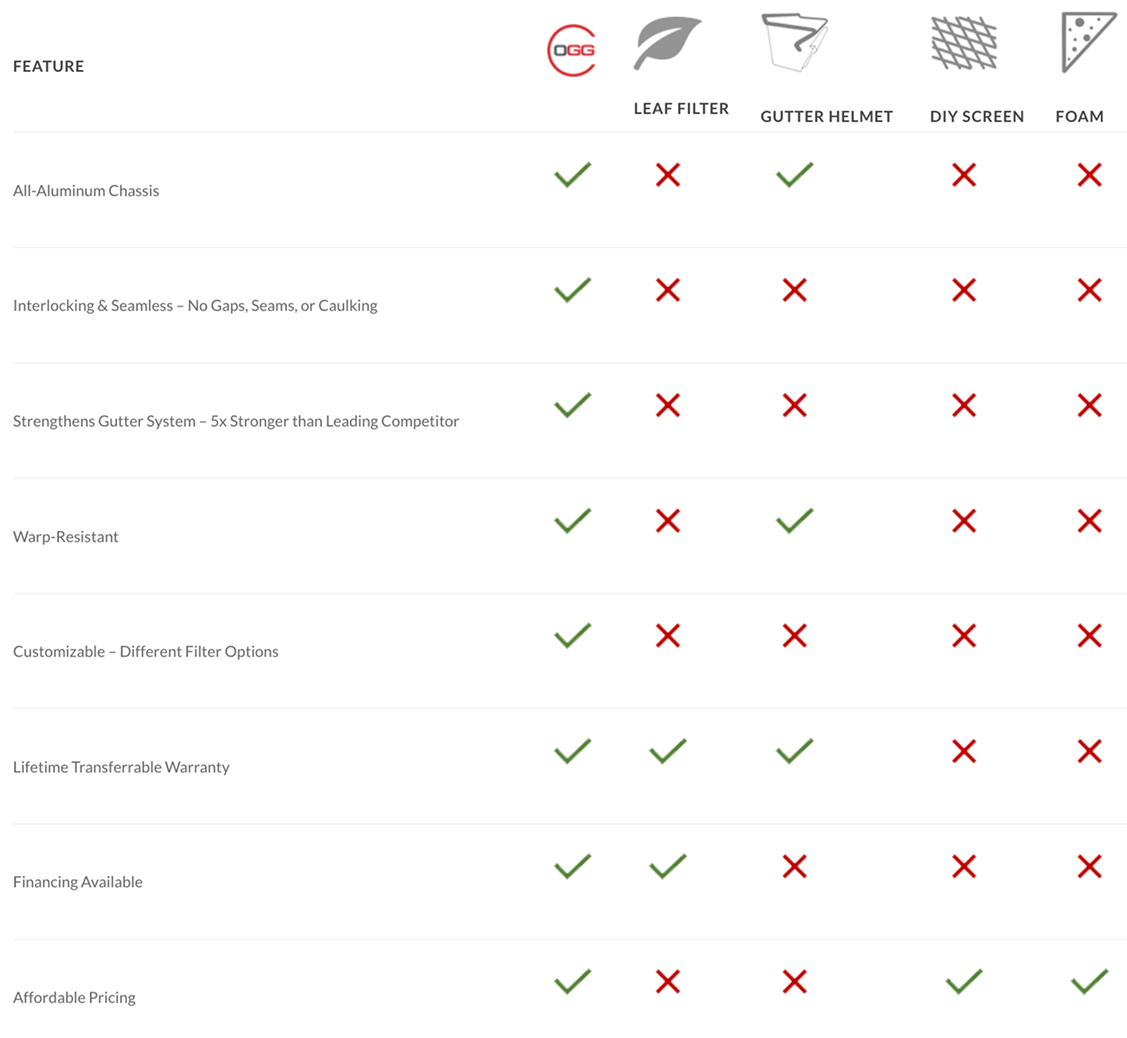Select the FOAM column heading
Screen dimensions: 1127x1038
(1079, 116)
